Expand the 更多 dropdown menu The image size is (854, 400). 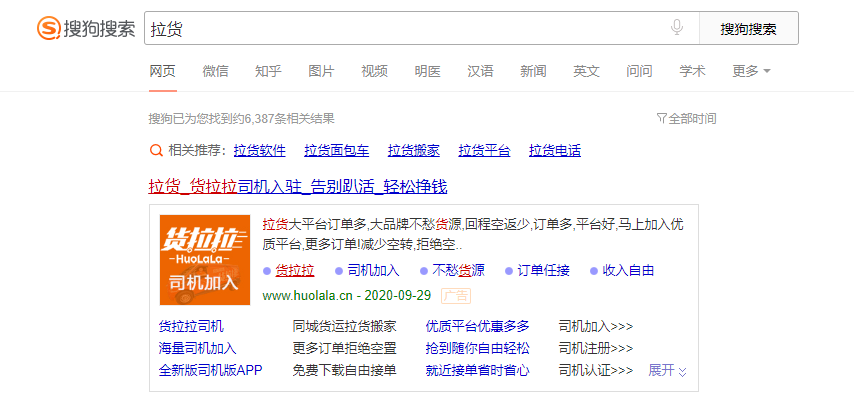(752, 71)
